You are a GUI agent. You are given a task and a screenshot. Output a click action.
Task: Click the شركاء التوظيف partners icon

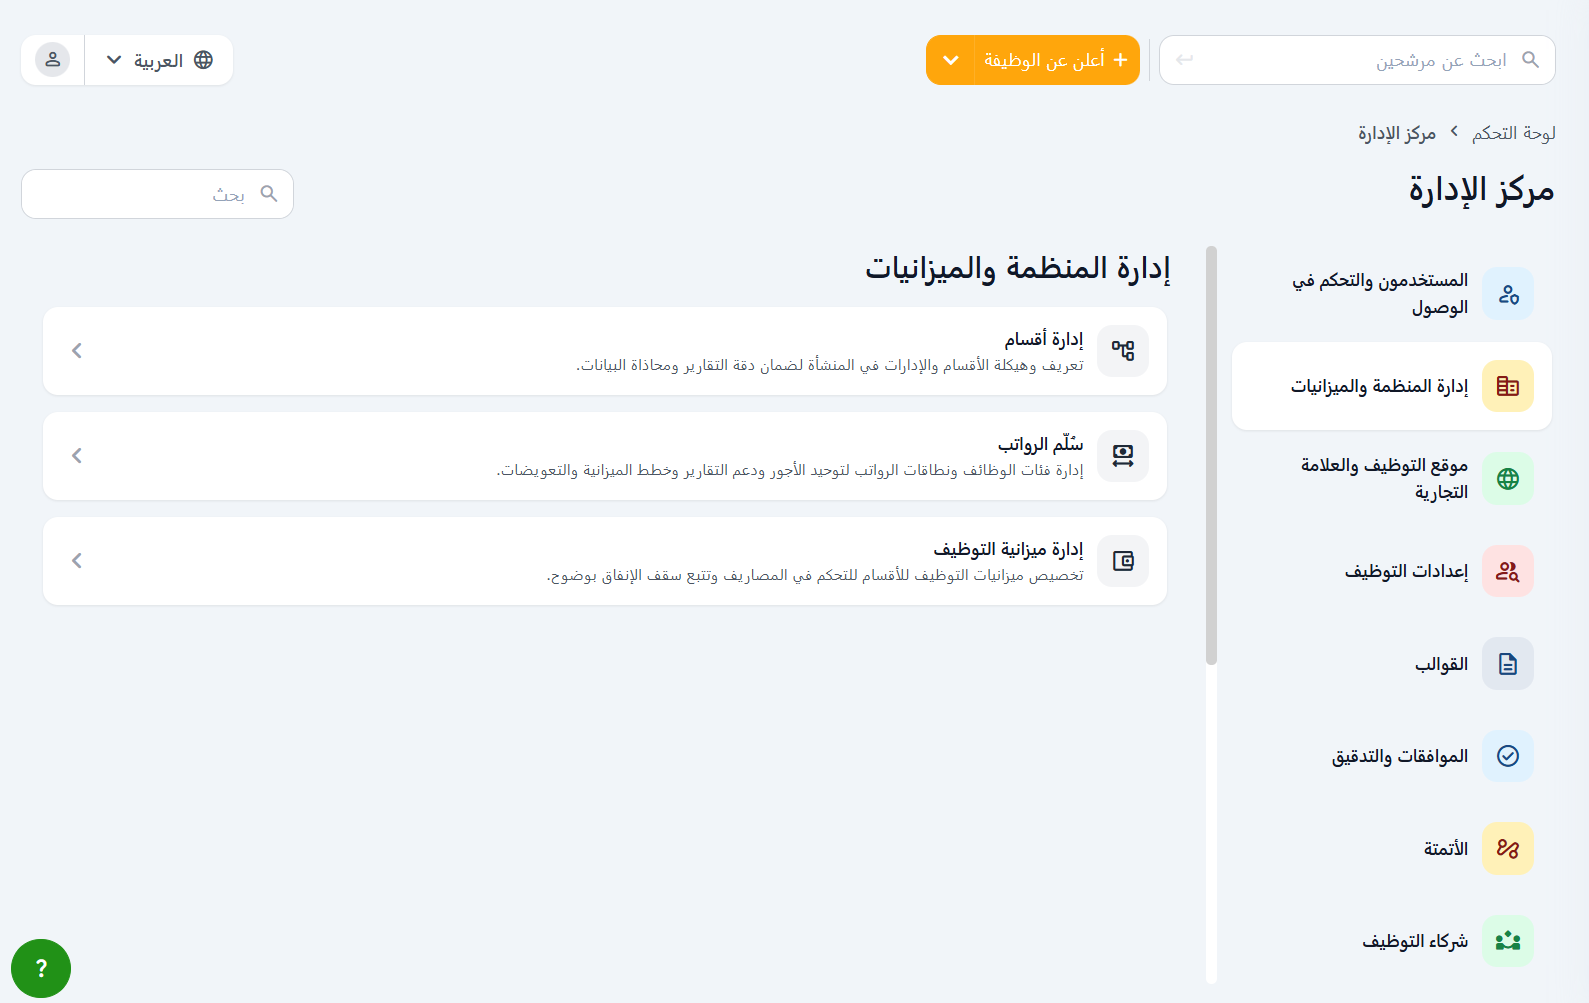(x=1507, y=941)
